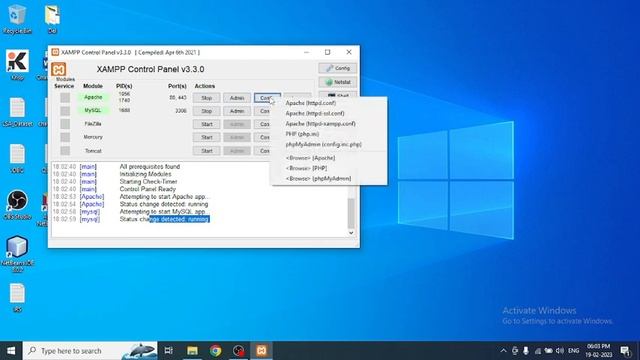The width and height of the screenshot is (640, 360).
Task: Open the Mercury Config dropdown
Action: point(262,138)
